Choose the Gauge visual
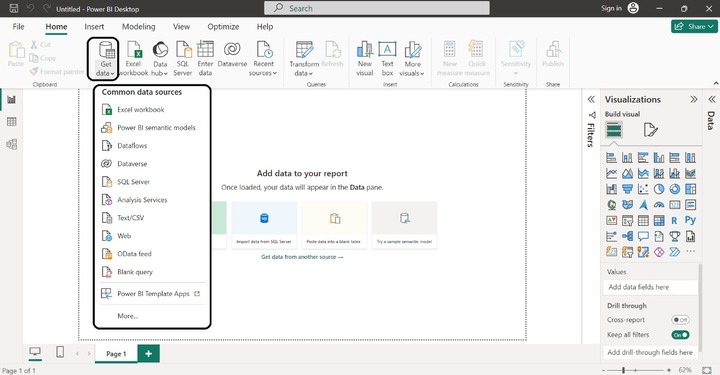720x375 pixels. tap(659, 205)
